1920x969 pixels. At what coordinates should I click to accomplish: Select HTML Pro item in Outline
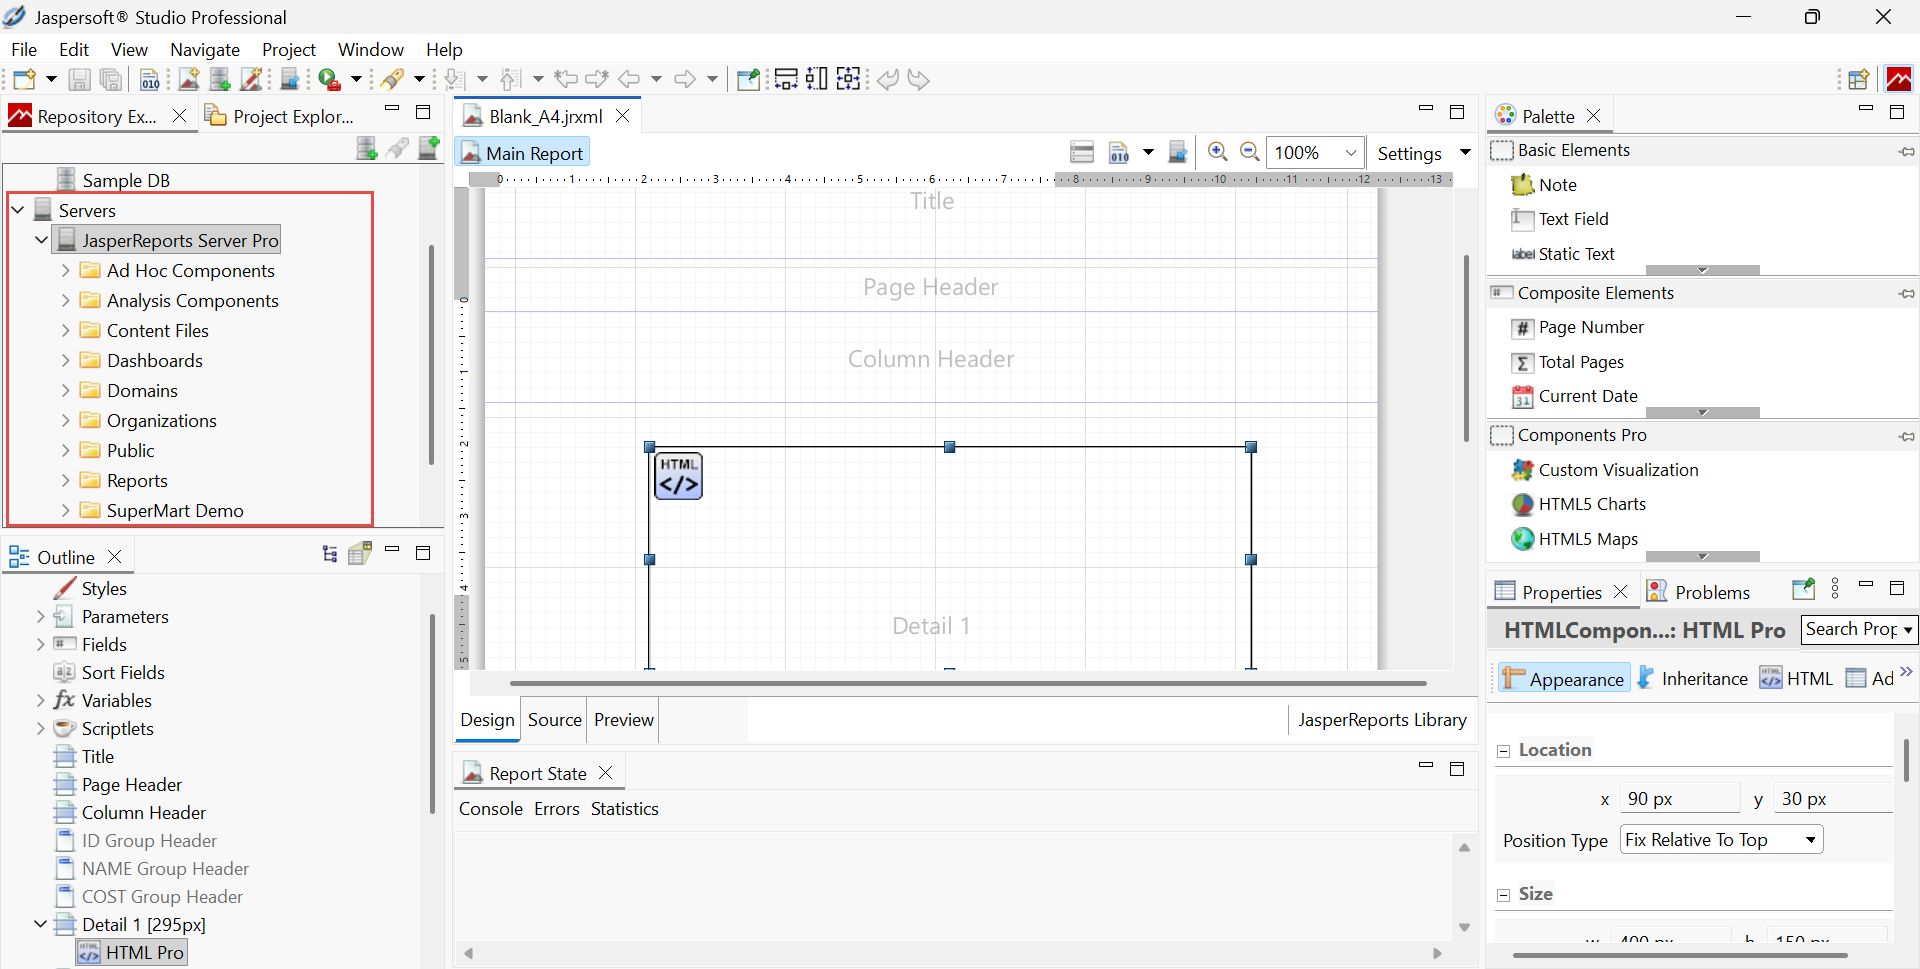(x=132, y=953)
